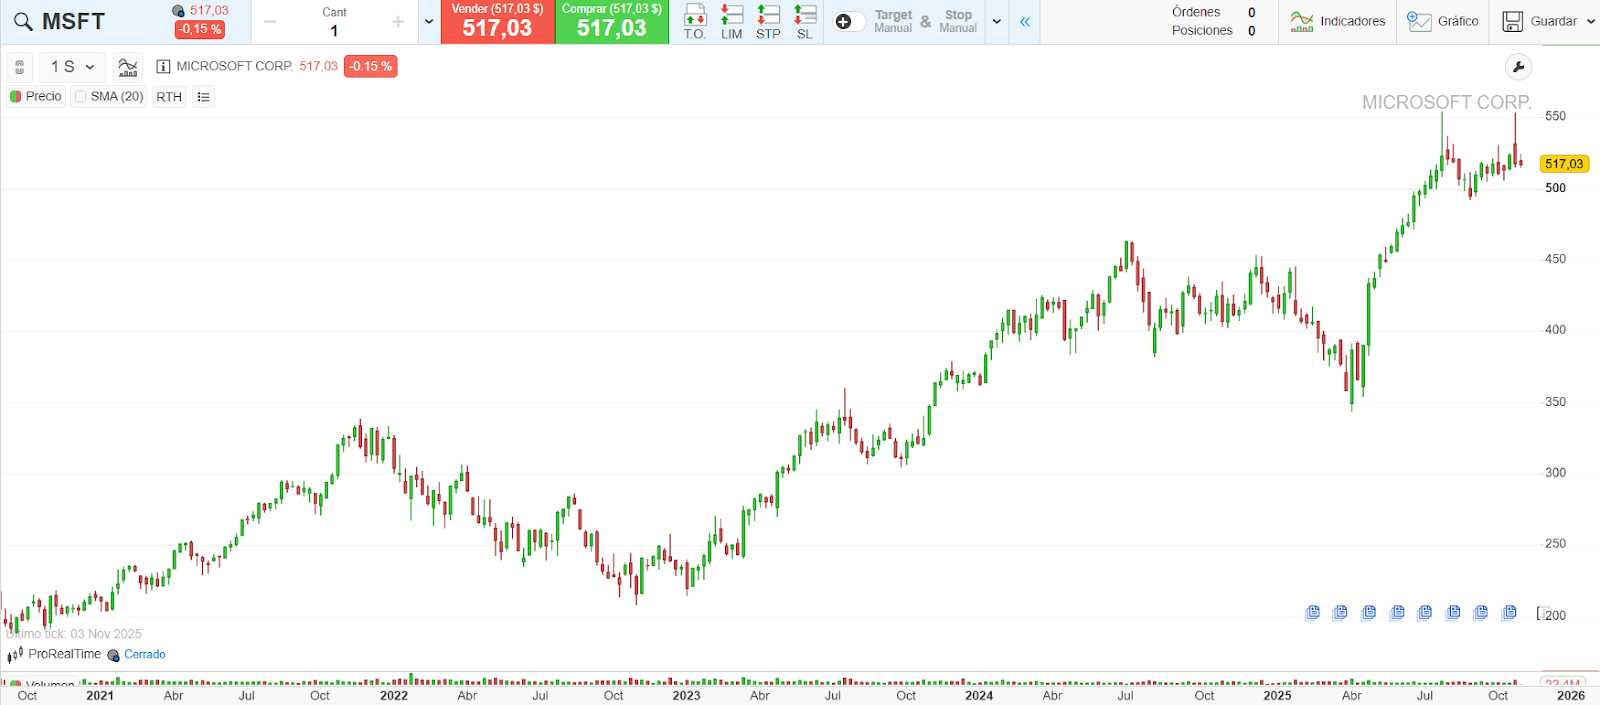
Task: Open the legend list icon next to RTH
Action: 203,97
